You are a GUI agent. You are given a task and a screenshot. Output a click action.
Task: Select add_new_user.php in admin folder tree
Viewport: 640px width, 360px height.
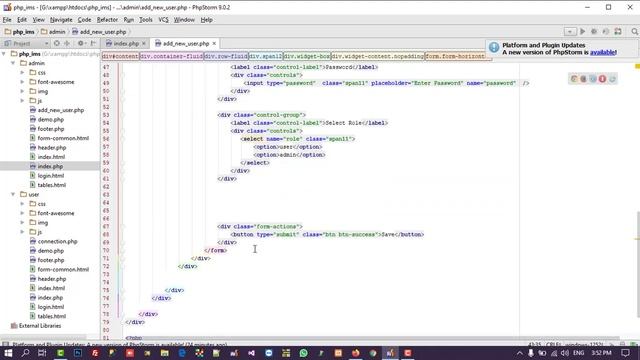pos(57,110)
